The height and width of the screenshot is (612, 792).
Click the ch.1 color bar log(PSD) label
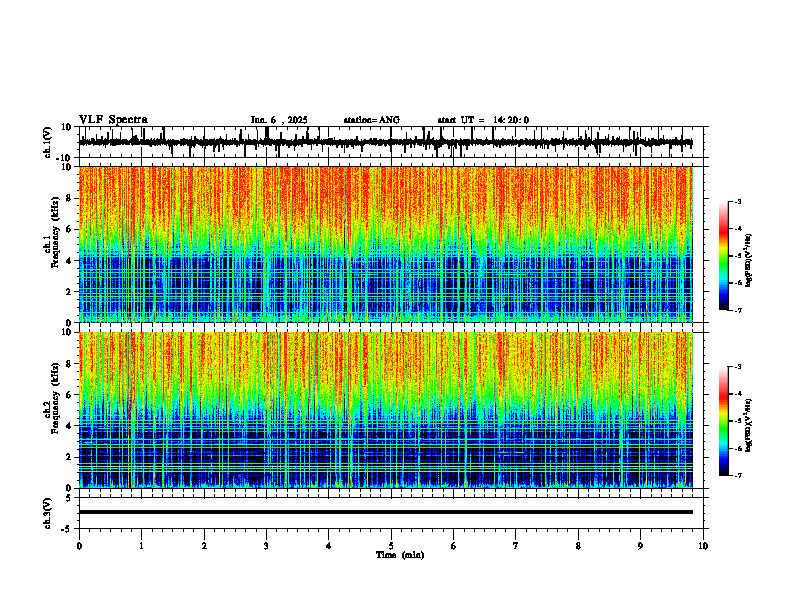point(748,261)
